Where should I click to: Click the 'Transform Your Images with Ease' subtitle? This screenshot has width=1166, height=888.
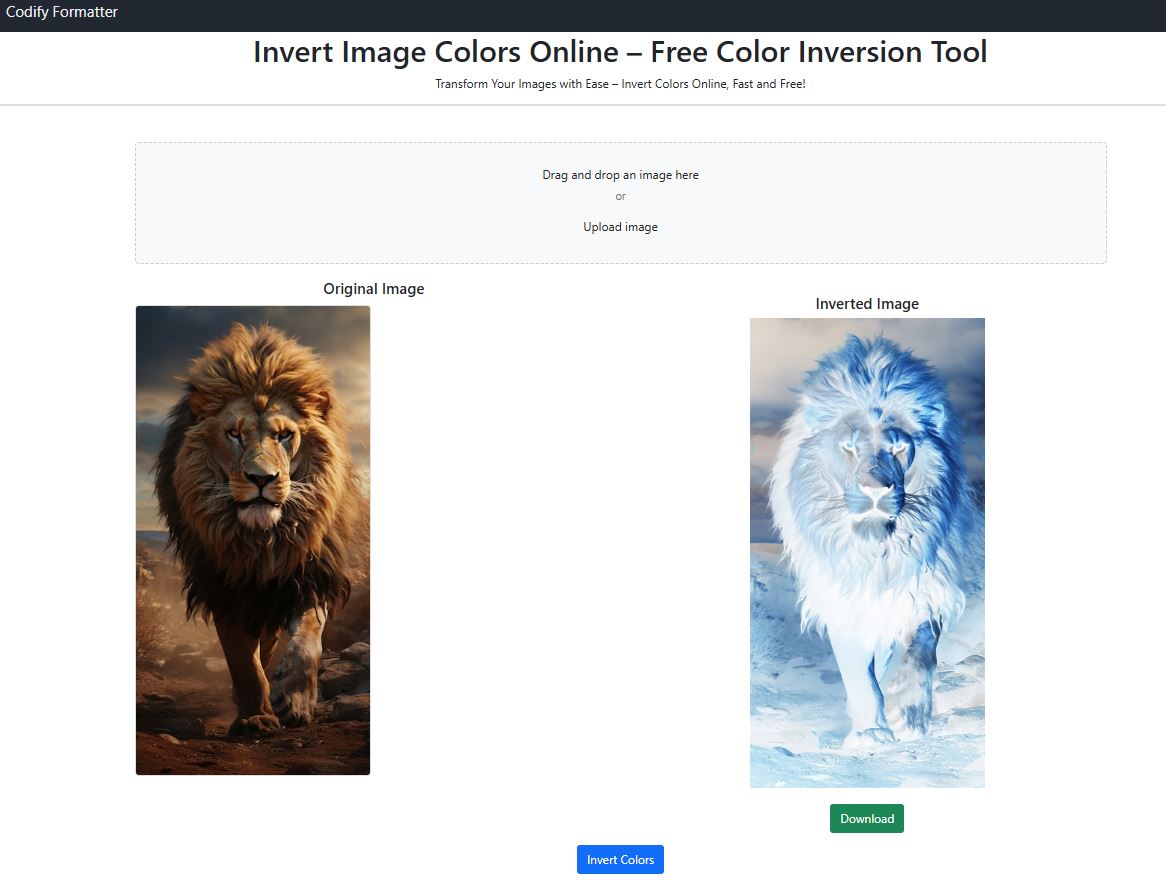[x=620, y=84]
